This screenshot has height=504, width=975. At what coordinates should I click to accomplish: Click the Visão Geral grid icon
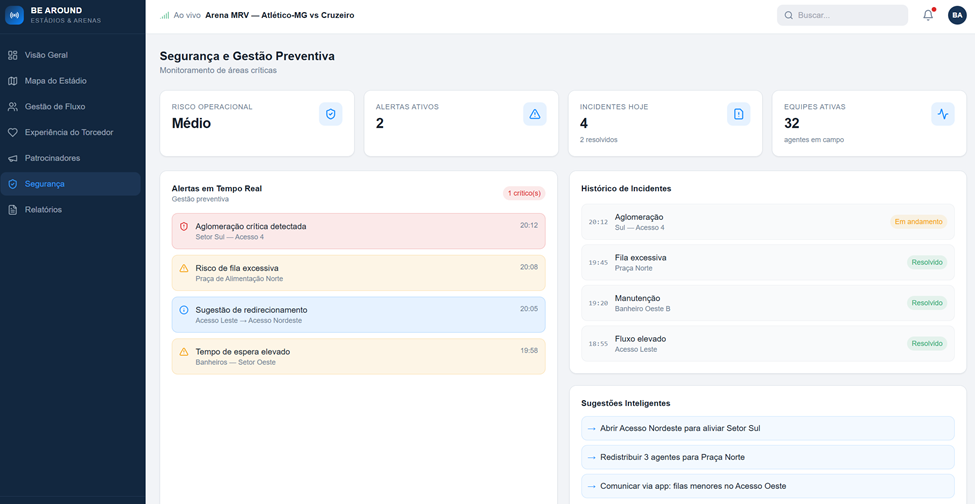(12, 55)
